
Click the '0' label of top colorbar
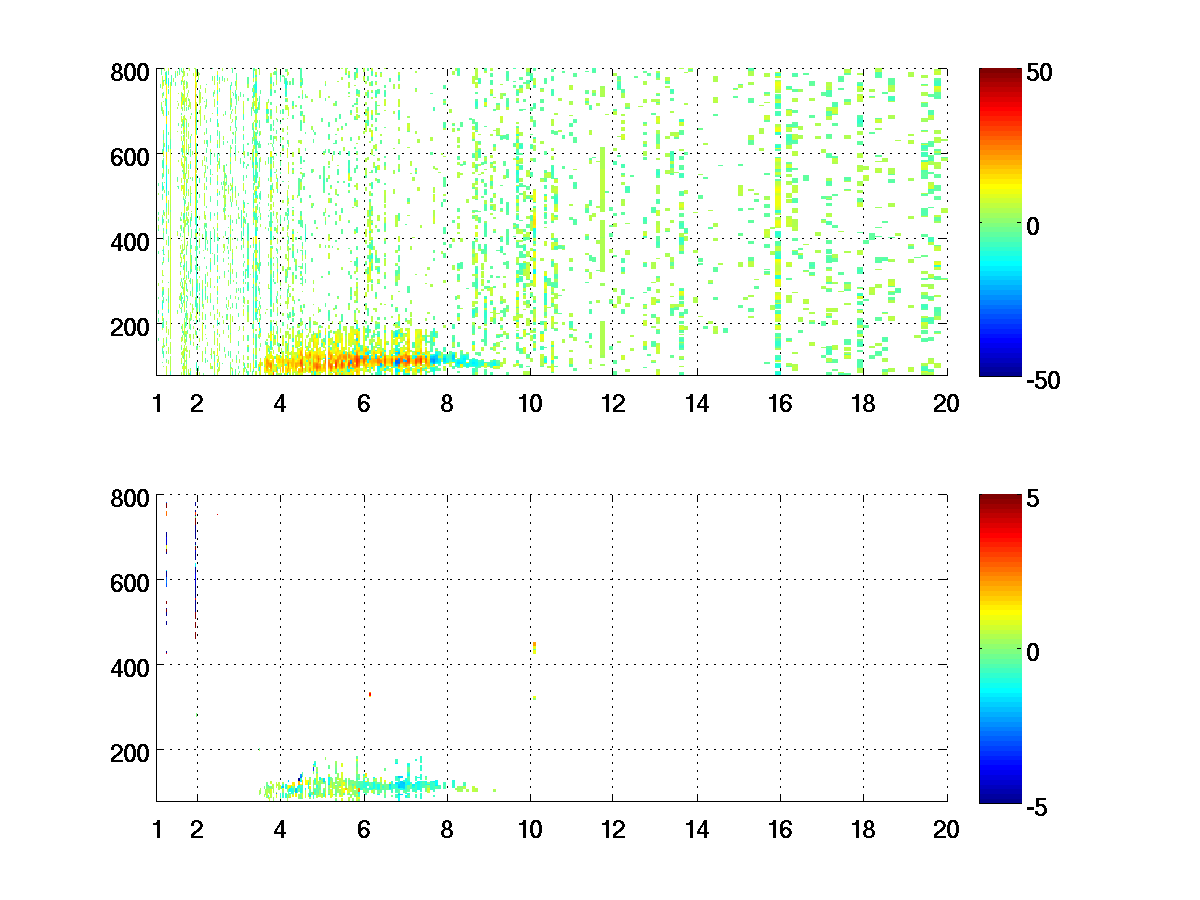pos(1033,227)
